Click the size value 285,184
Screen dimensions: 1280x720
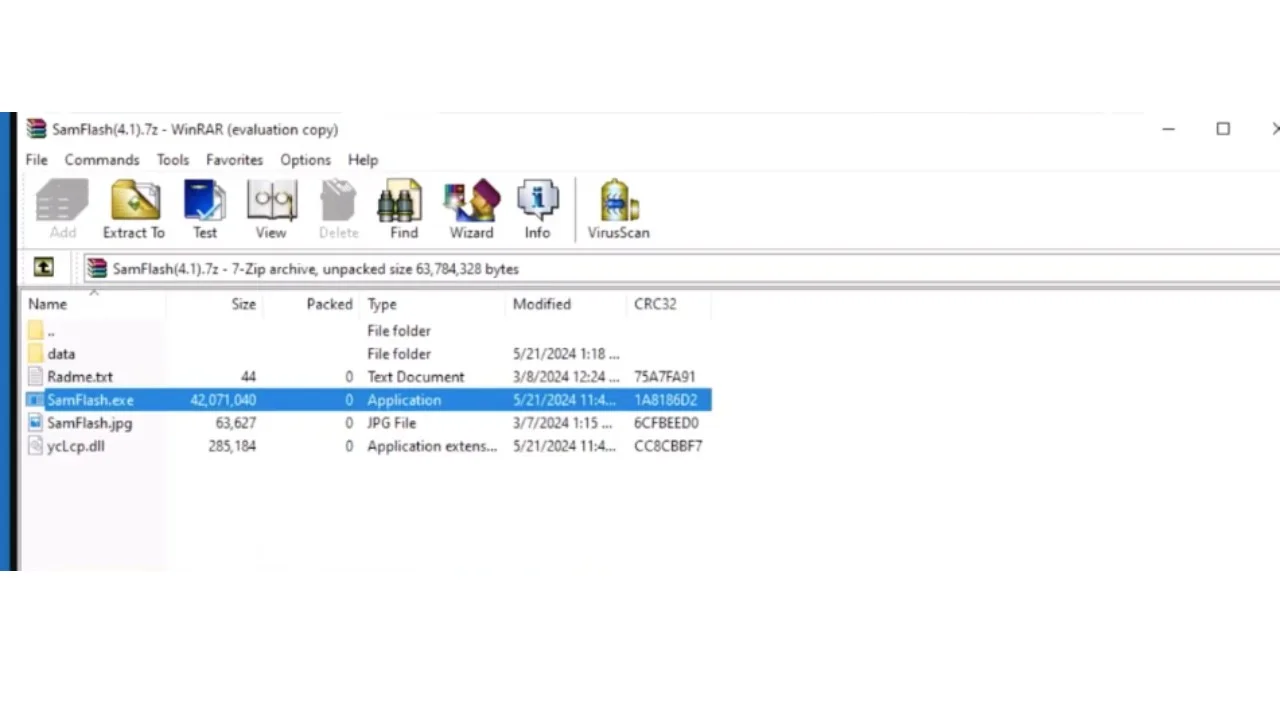[232, 446]
